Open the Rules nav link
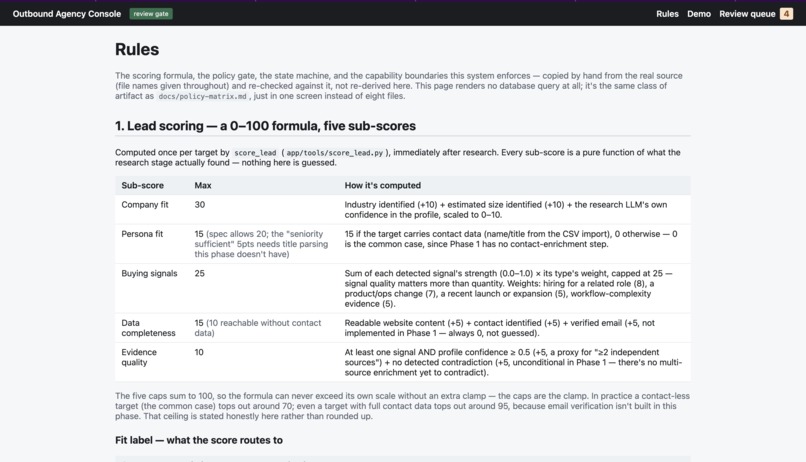The width and height of the screenshot is (806, 462). [x=667, y=14]
